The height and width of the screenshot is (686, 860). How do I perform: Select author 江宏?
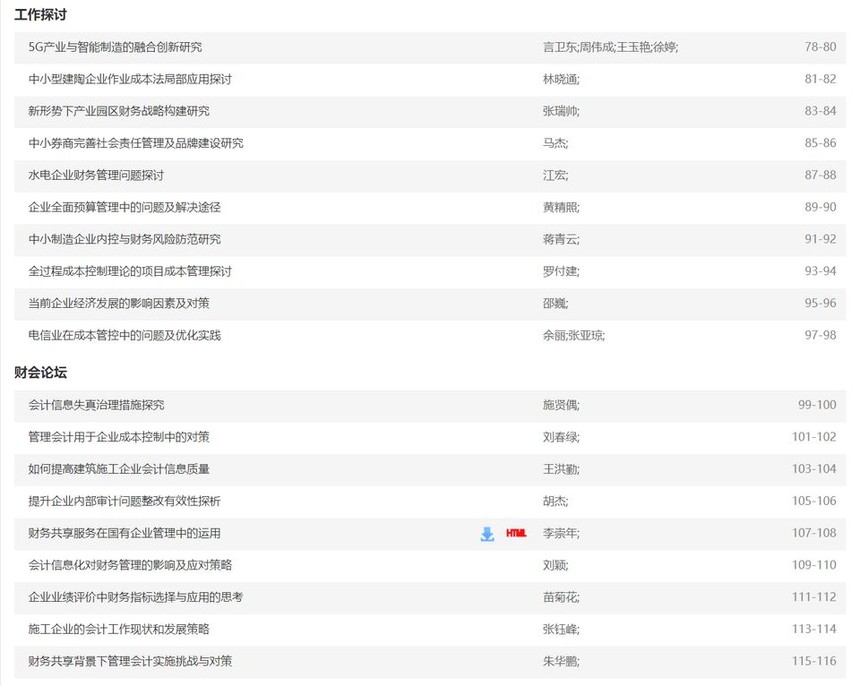coord(556,175)
